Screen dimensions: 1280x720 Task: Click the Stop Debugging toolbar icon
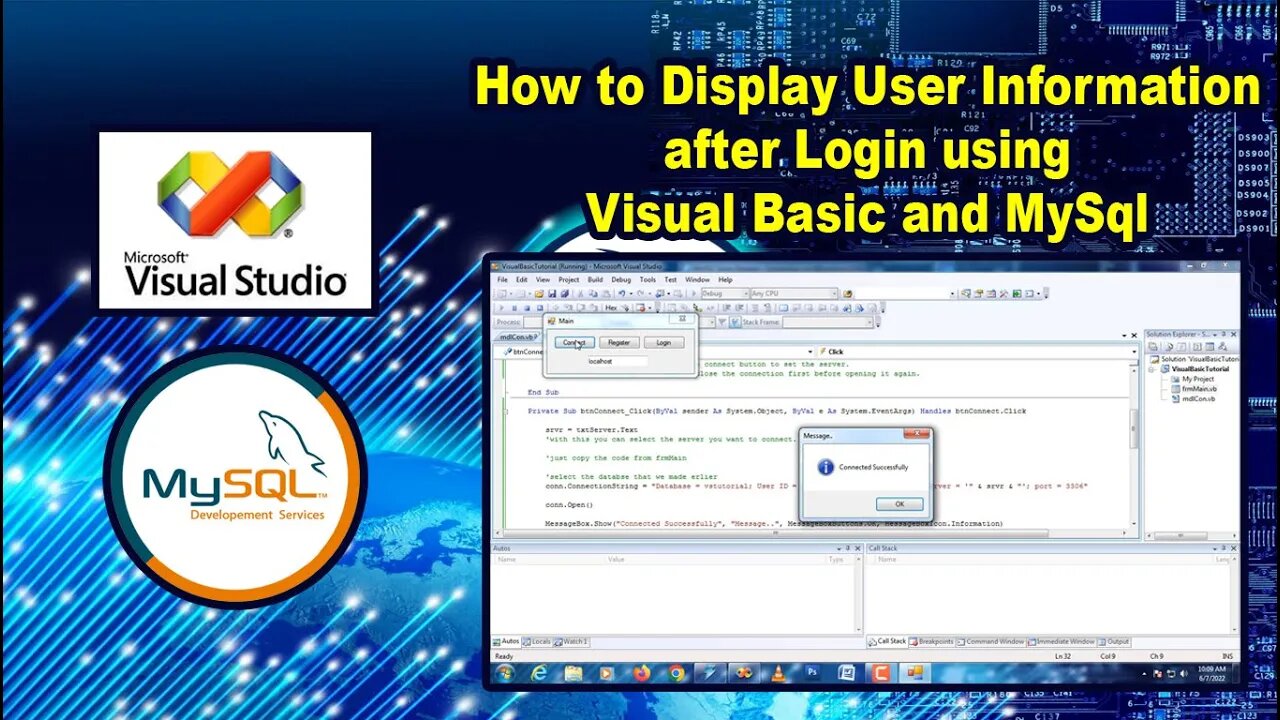[527, 308]
